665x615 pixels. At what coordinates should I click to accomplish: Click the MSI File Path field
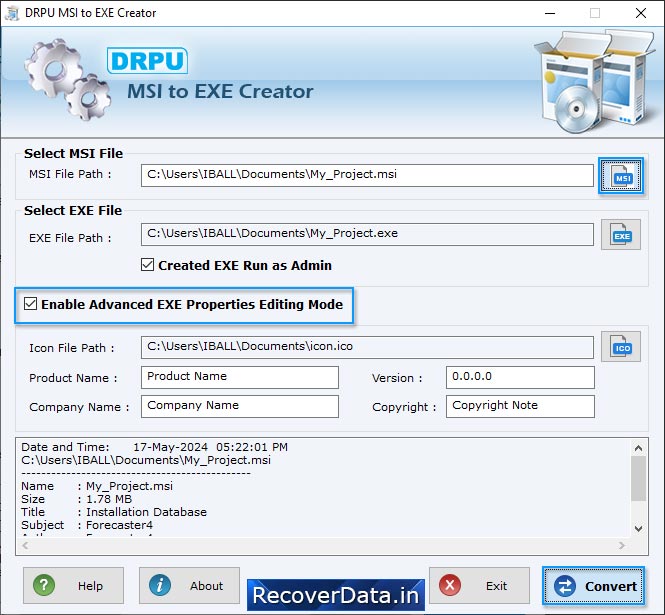(367, 175)
